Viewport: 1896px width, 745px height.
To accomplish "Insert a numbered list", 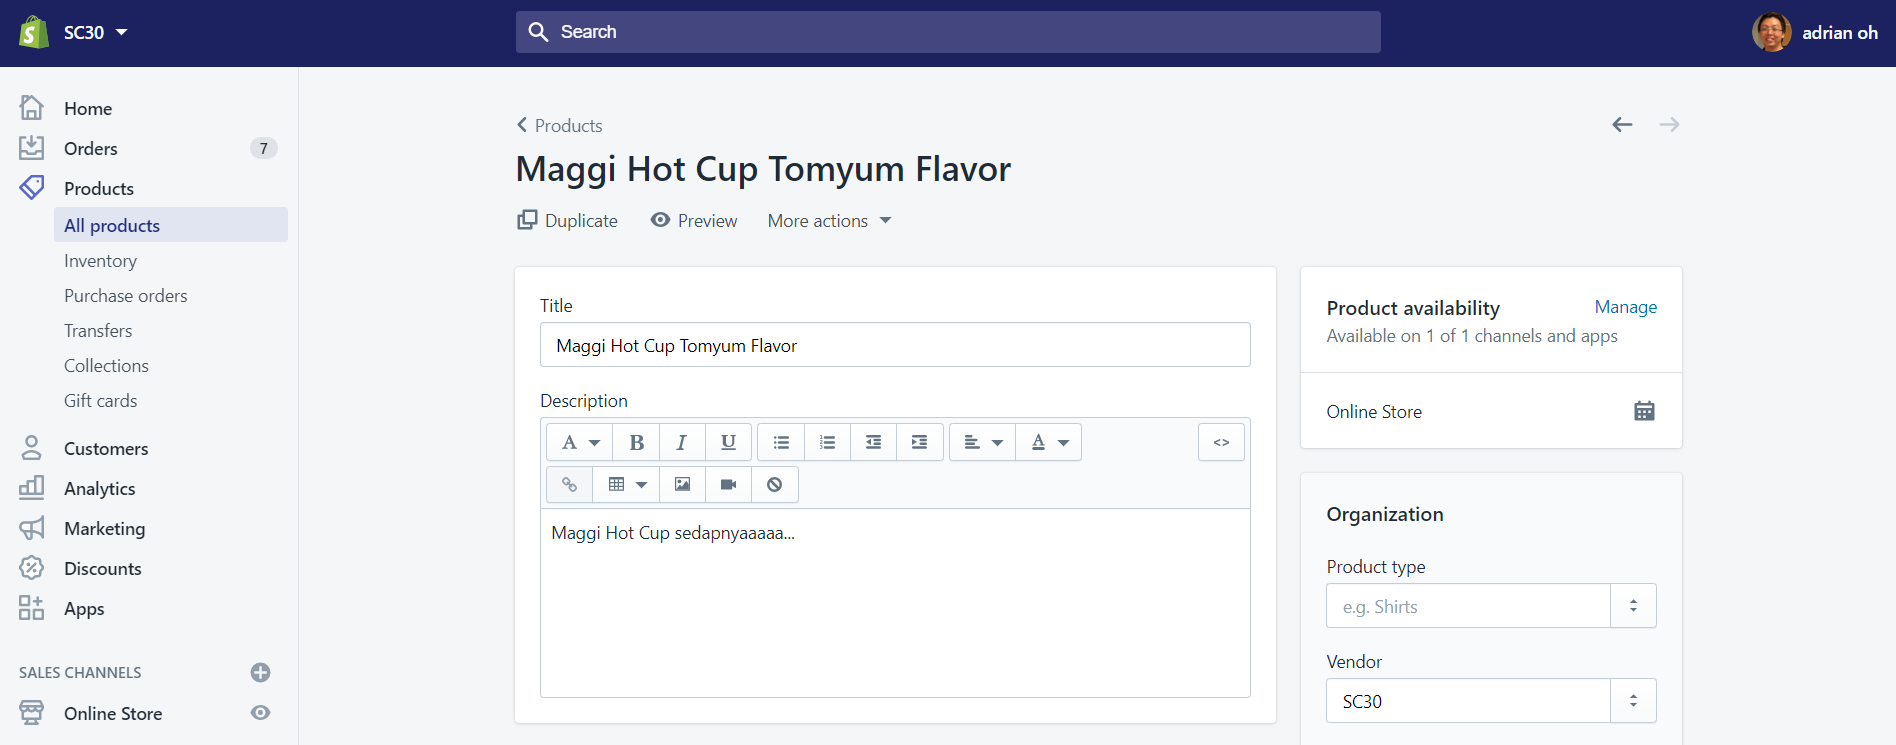I will (x=827, y=442).
